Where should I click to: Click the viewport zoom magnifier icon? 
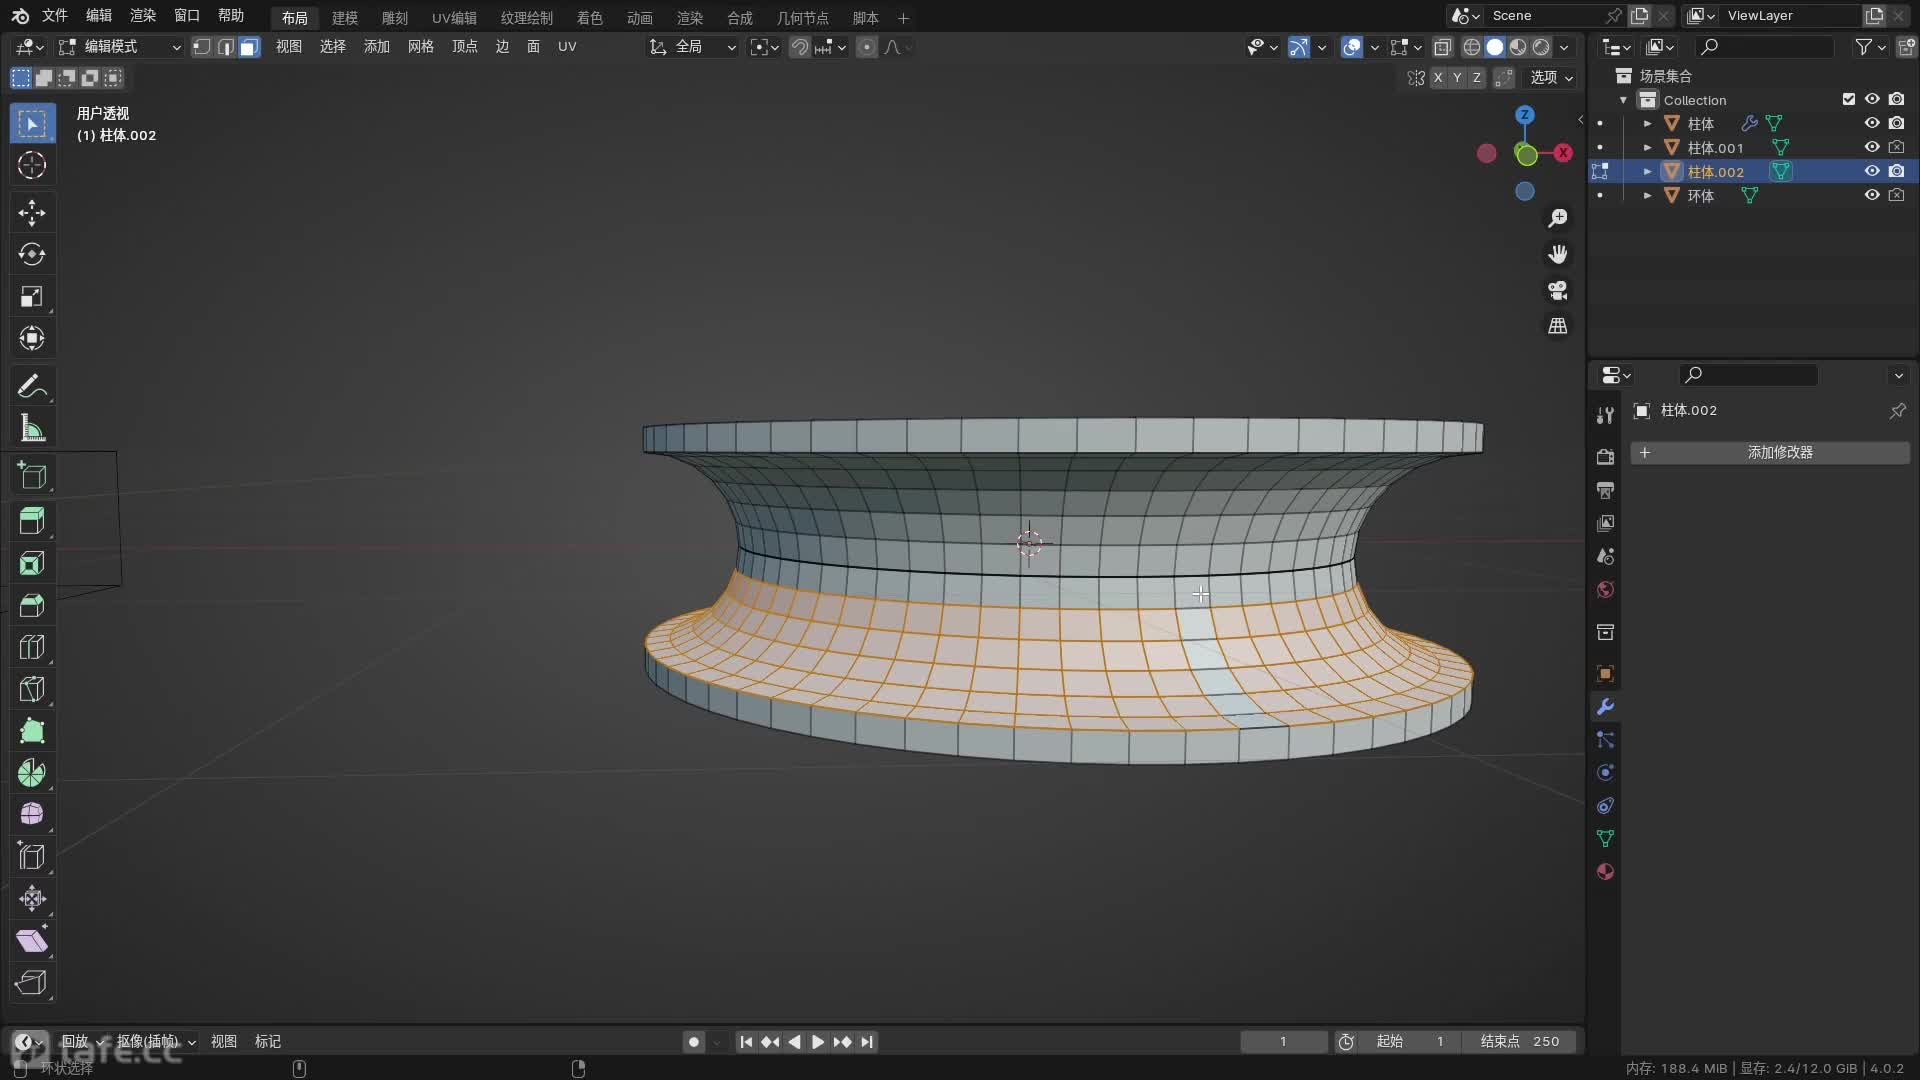pyautogui.click(x=1558, y=218)
